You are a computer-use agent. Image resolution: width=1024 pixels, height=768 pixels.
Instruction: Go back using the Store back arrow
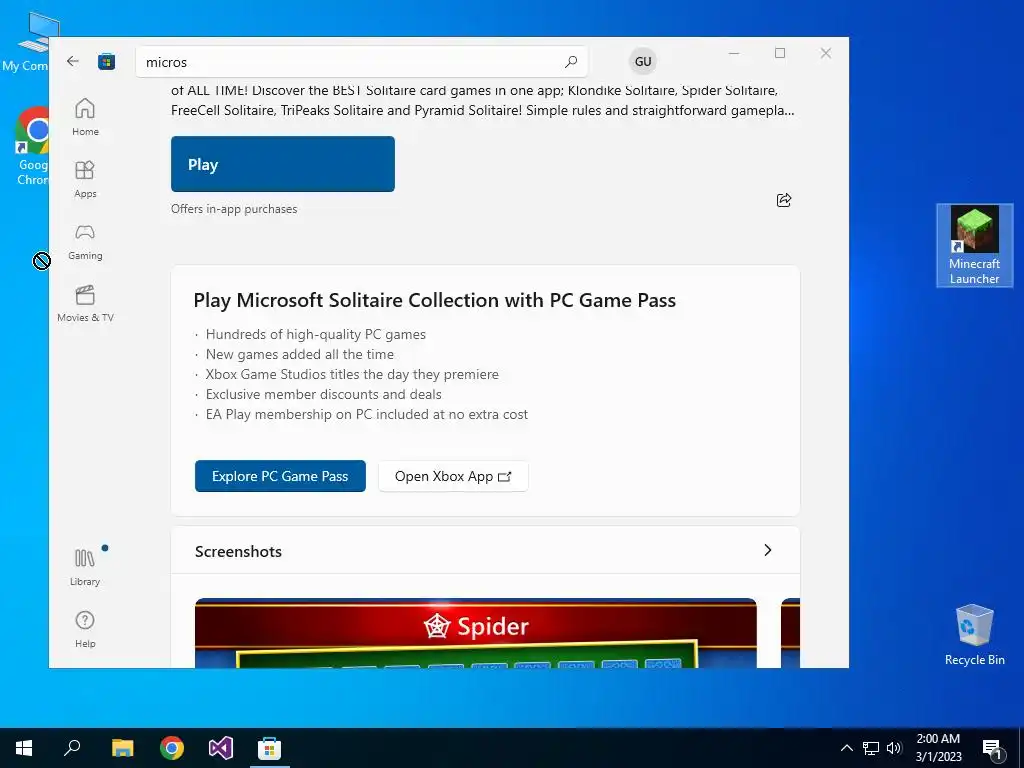point(72,61)
